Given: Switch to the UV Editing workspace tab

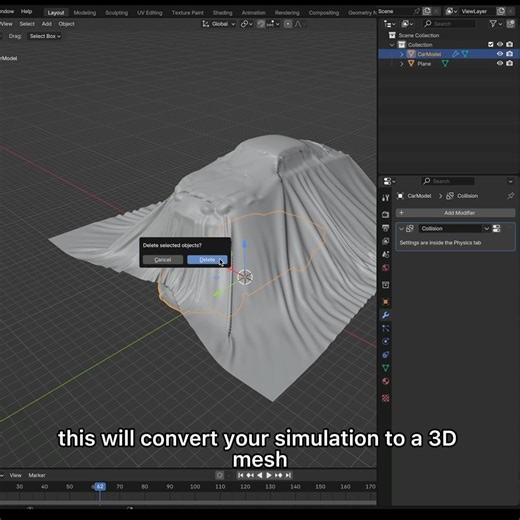Looking at the screenshot, I should click(x=150, y=13).
